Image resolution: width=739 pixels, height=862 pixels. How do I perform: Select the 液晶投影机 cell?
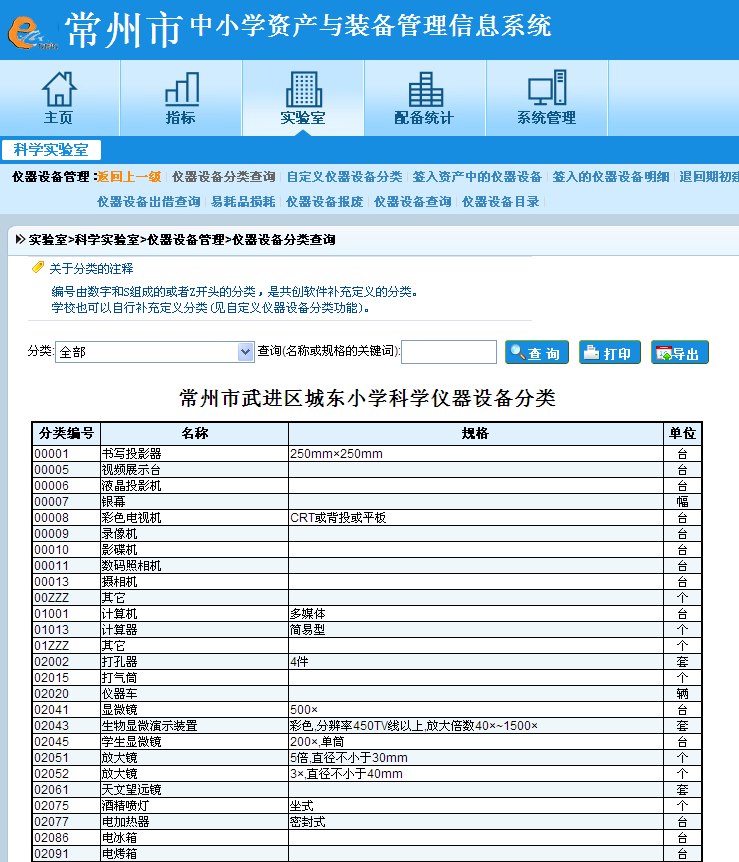click(x=195, y=486)
